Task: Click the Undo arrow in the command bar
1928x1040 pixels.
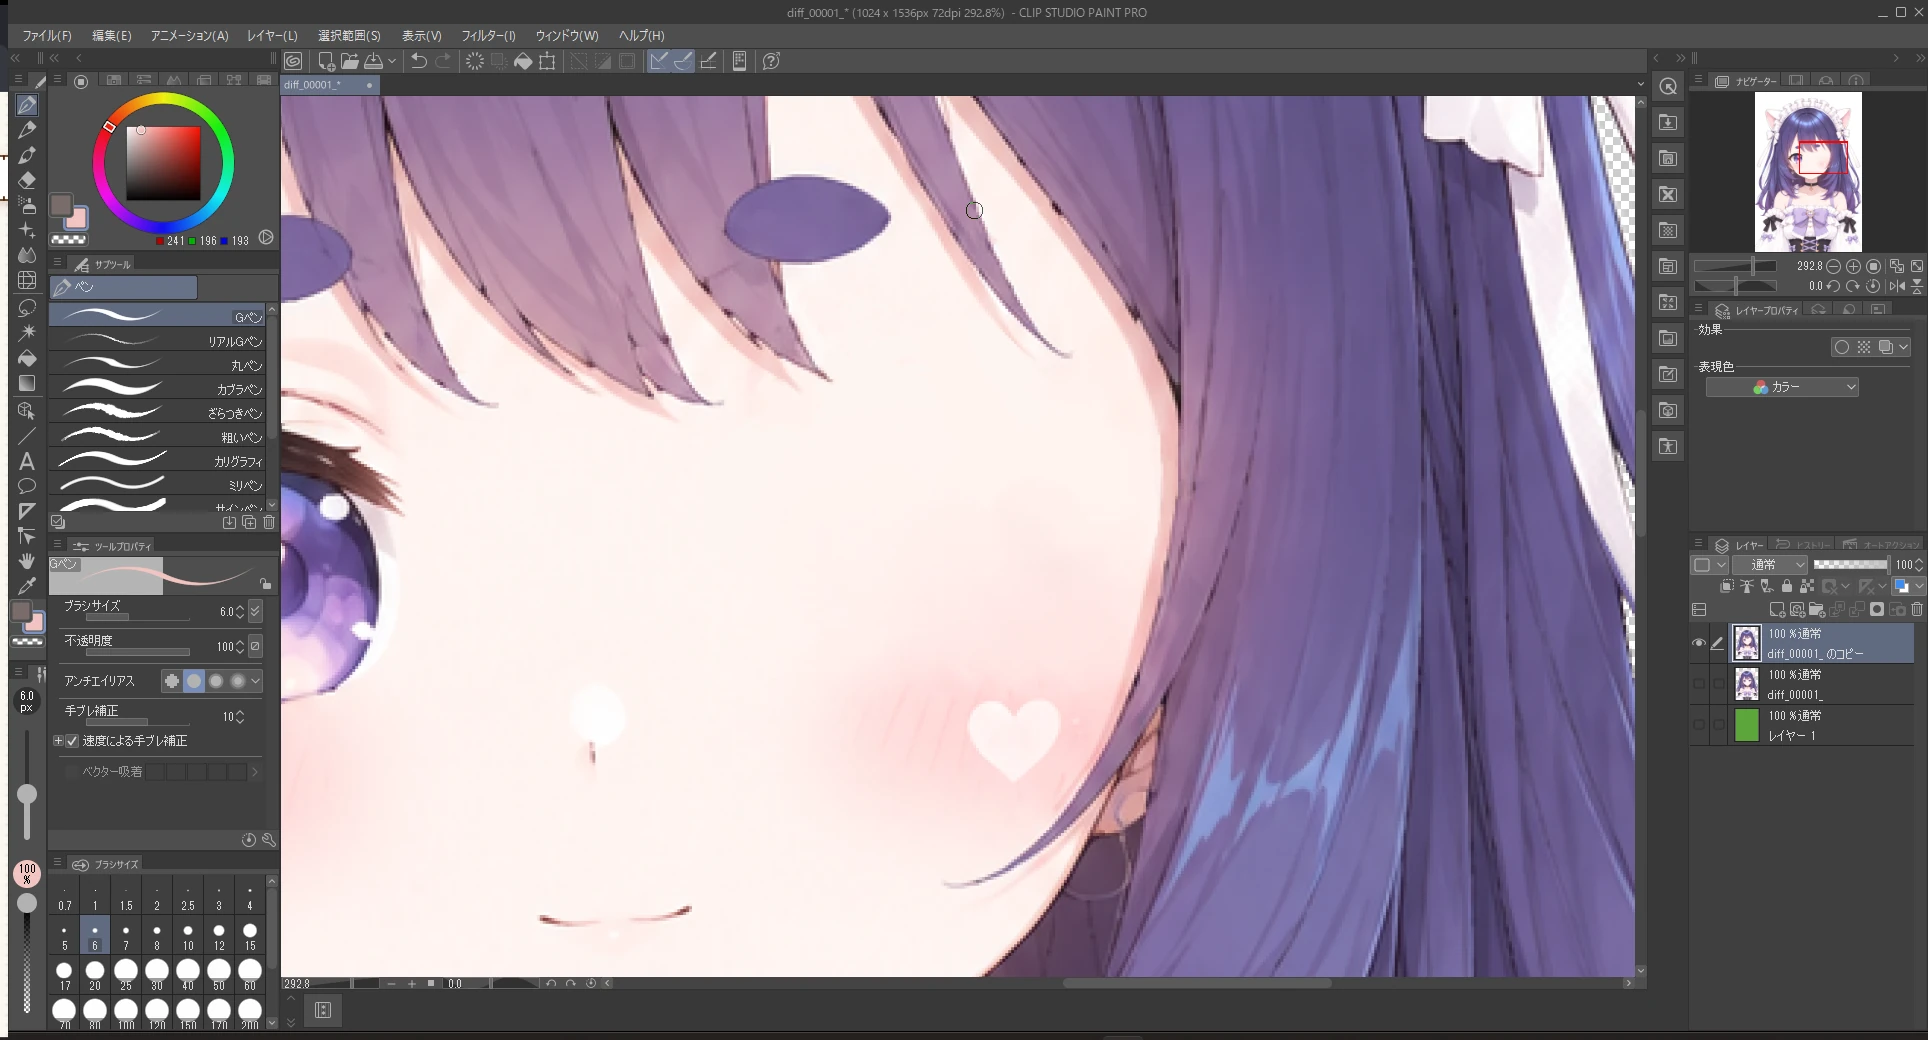Action: coord(419,61)
